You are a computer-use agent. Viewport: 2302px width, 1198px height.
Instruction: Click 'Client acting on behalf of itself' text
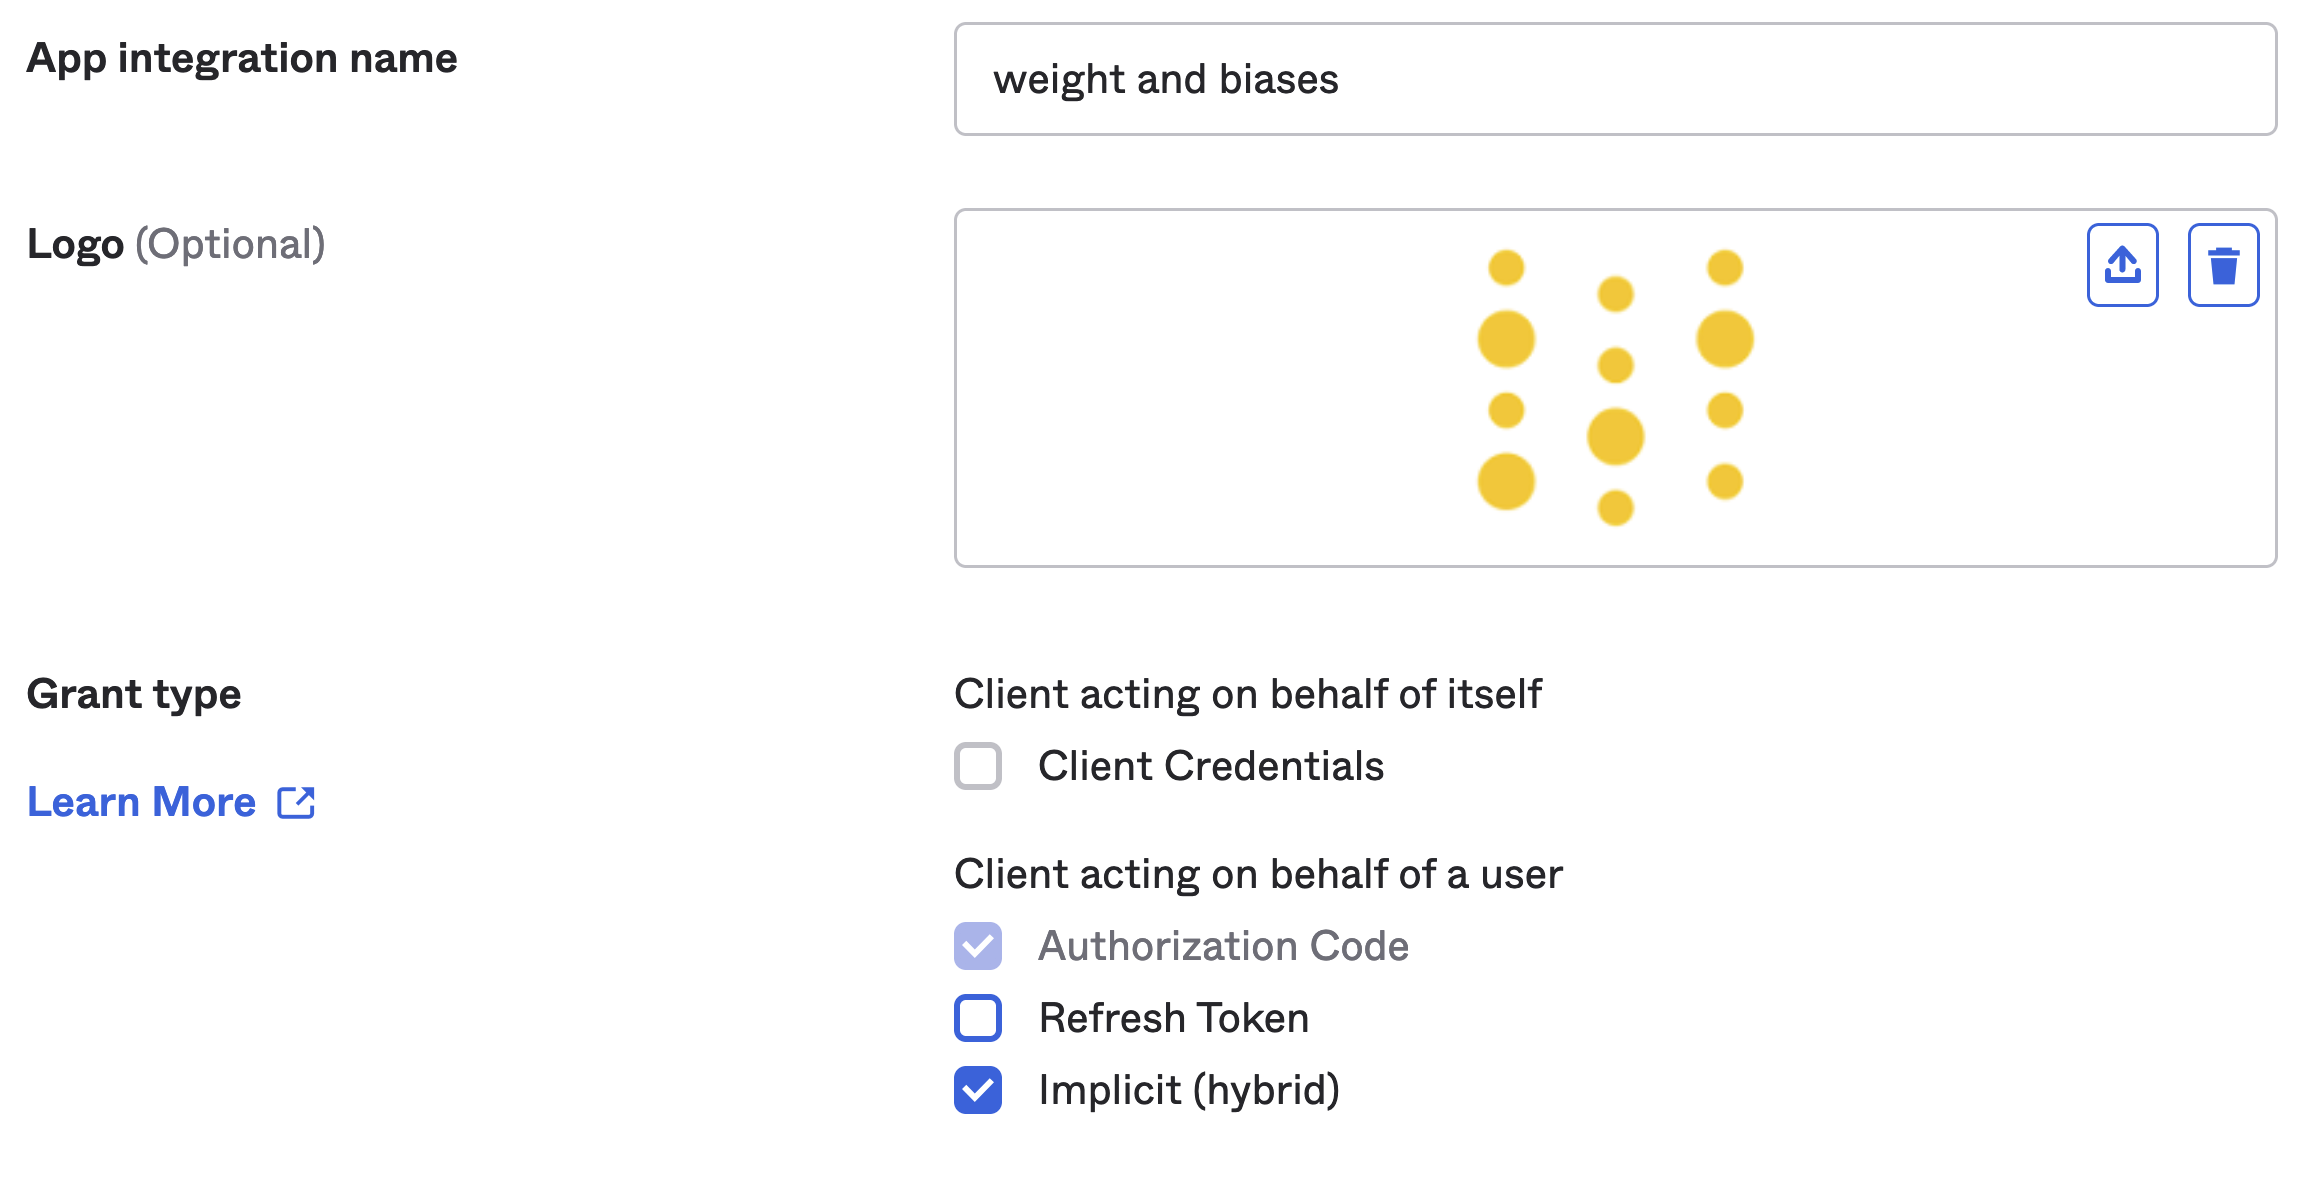pos(1247,694)
